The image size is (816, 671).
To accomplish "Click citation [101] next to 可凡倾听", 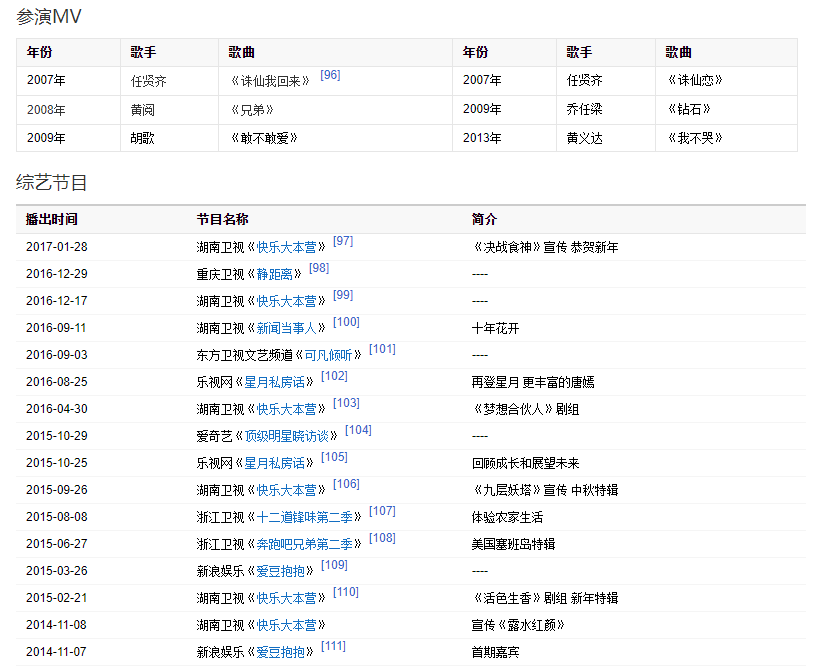I will click(x=382, y=349).
